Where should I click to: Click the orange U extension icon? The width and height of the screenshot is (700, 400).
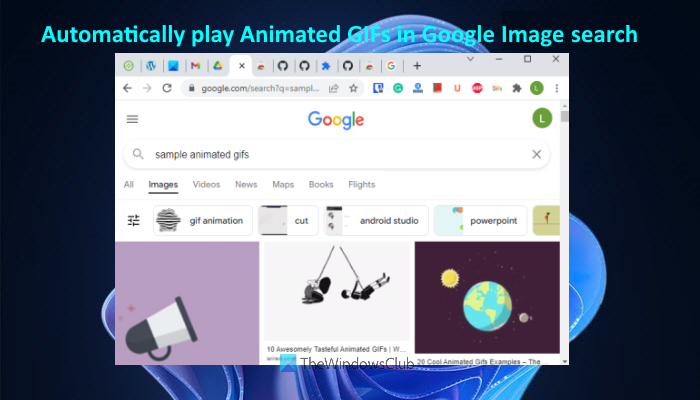pyautogui.click(x=457, y=88)
